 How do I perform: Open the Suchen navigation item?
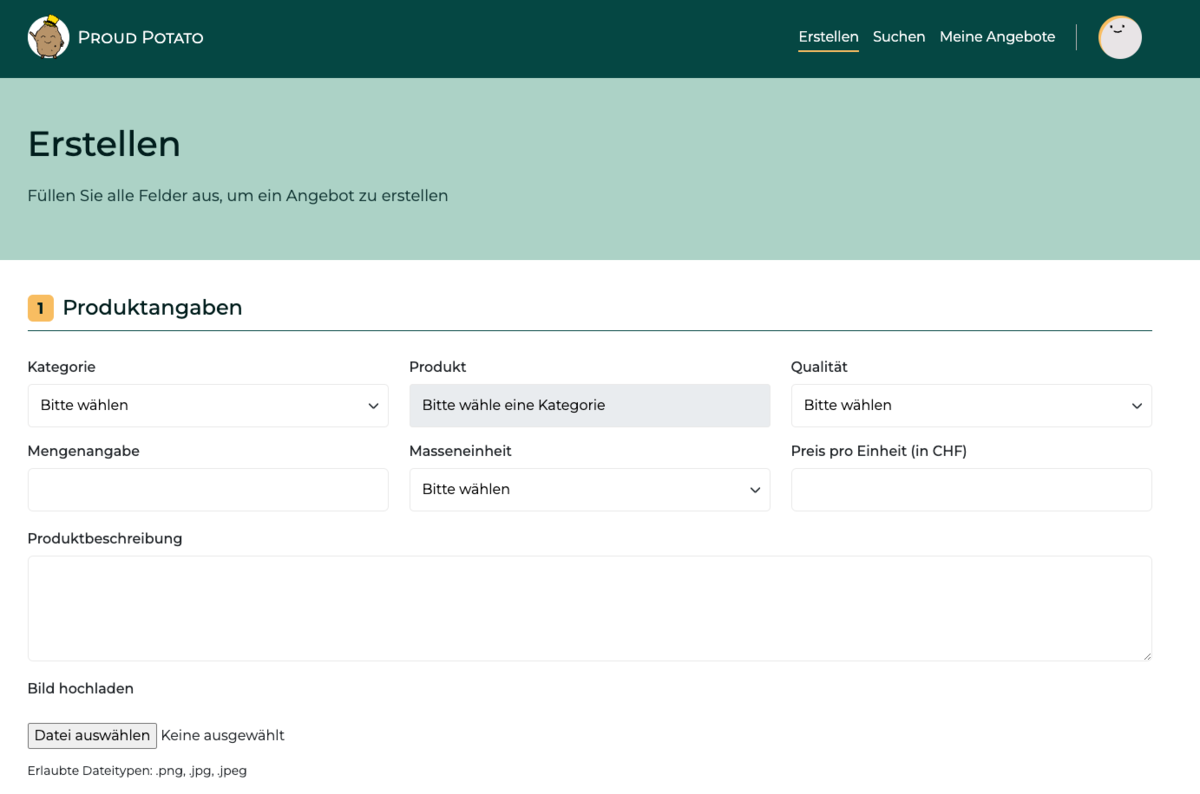[x=898, y=37]
